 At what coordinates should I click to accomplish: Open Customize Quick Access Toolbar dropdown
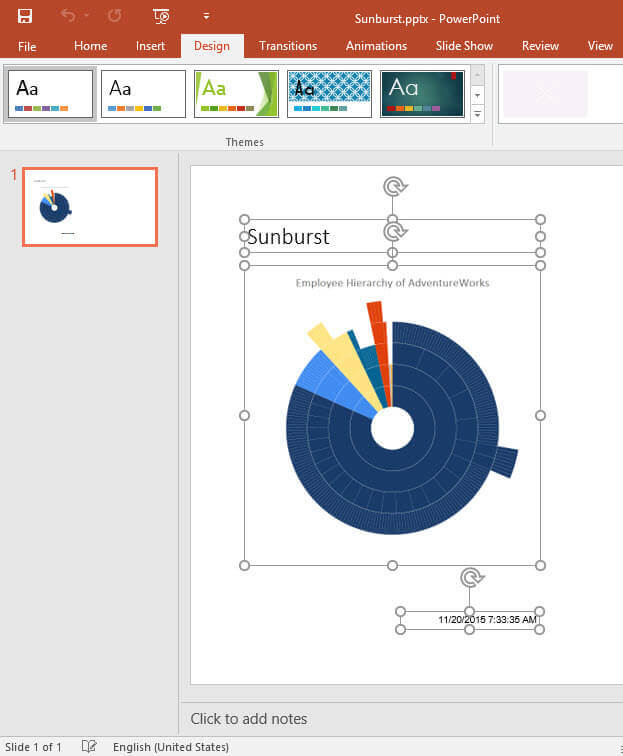[206, 16]
